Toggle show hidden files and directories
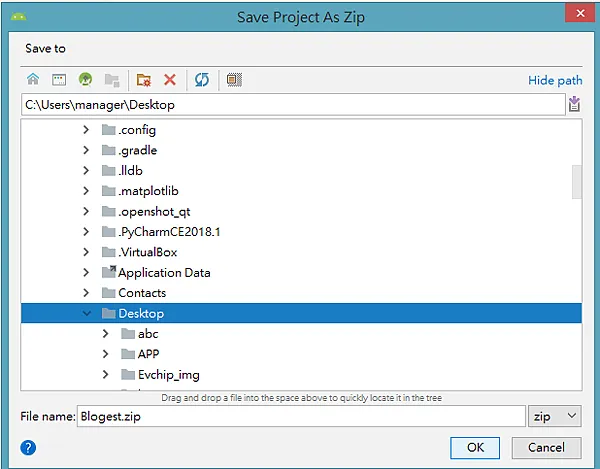 [234, 79]
